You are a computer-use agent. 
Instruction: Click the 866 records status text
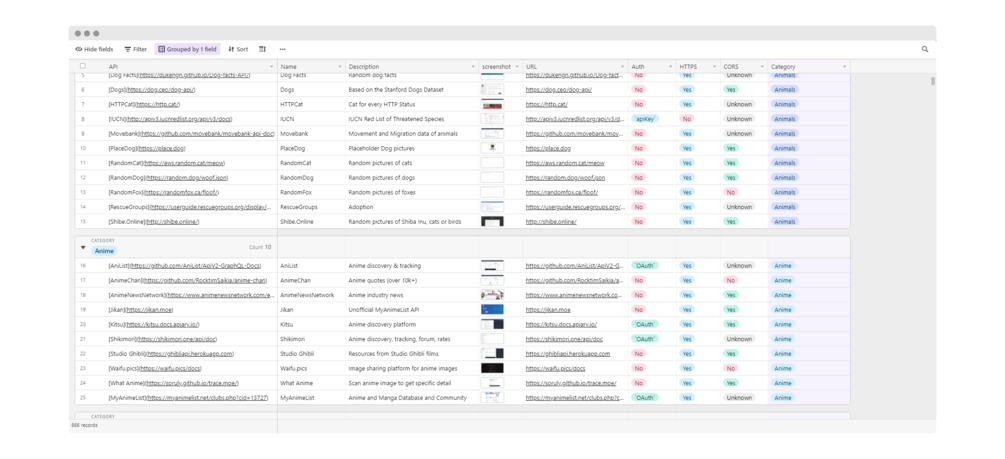[x=84, y=425]
